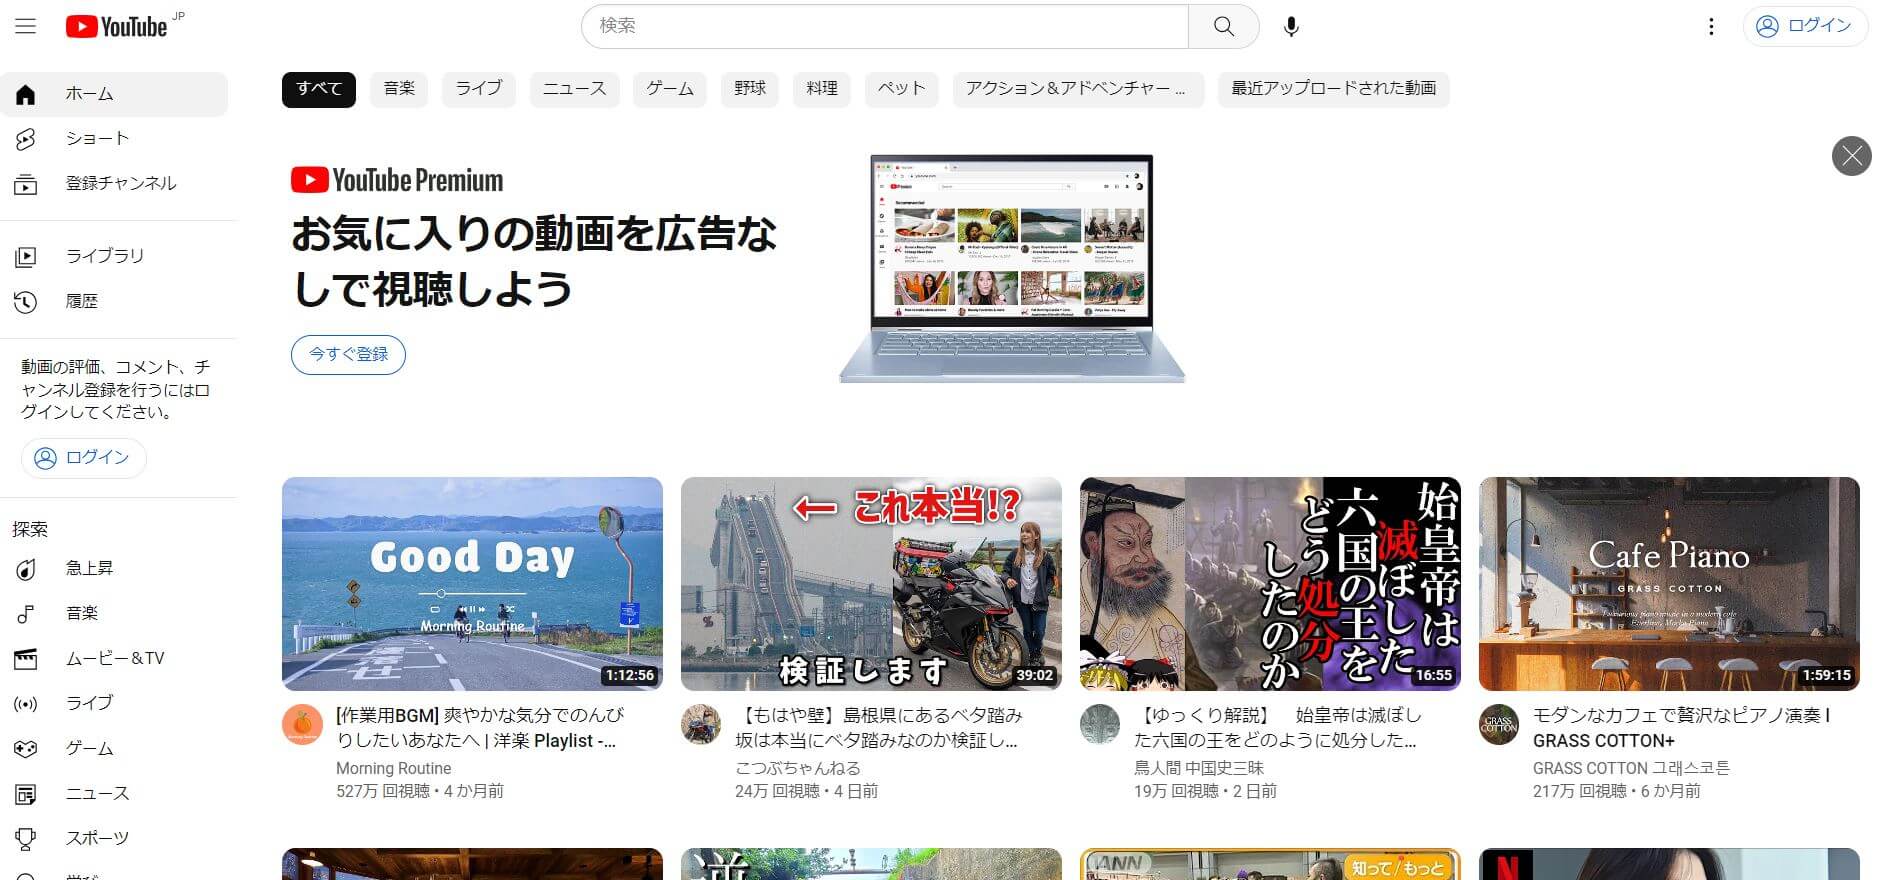
Task: Open ライブ in the sidebar explore list
Action: point(114,704)
